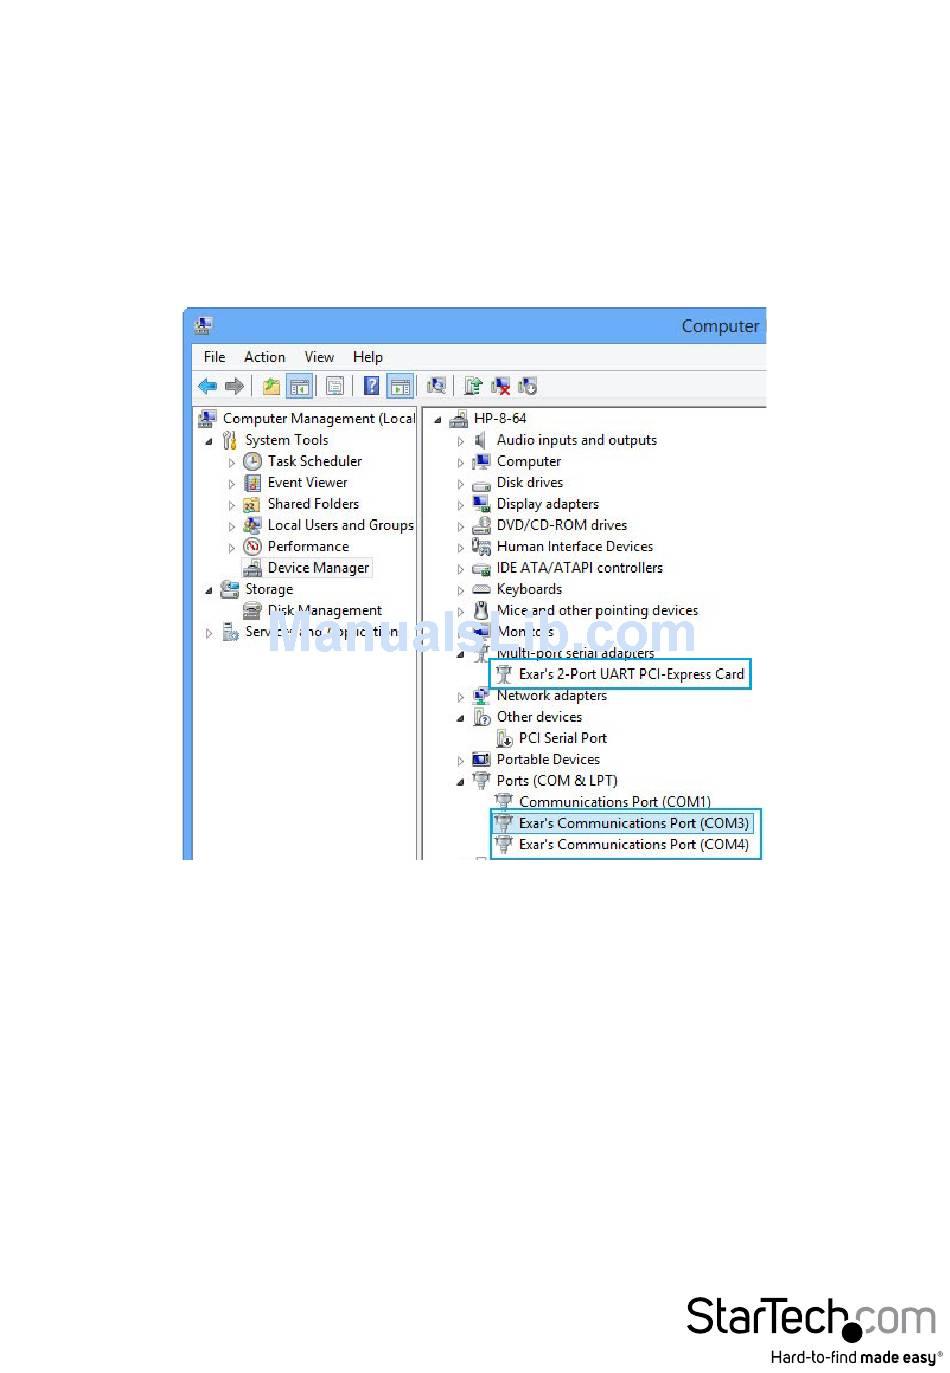
Task: Click the PCI Serial Port warning icon
Action: [x=504, y=738]
